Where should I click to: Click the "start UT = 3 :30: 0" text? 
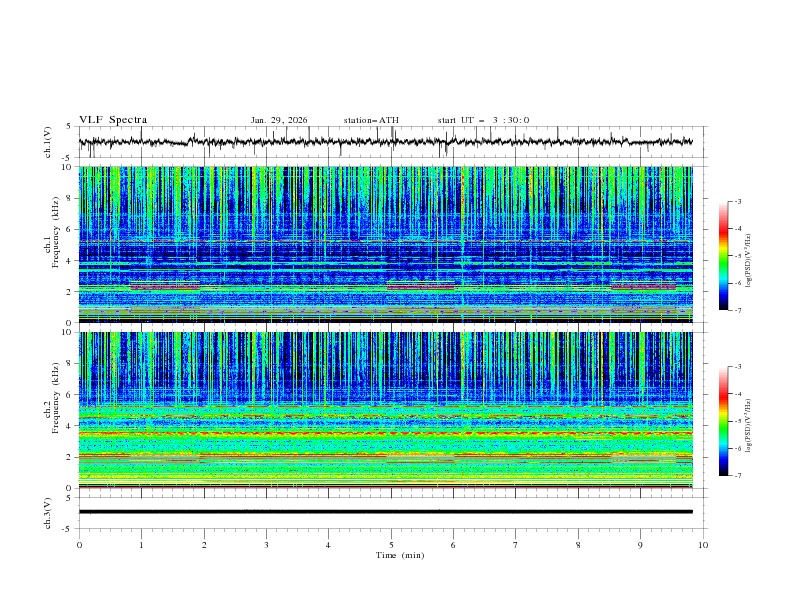(483, 120)
